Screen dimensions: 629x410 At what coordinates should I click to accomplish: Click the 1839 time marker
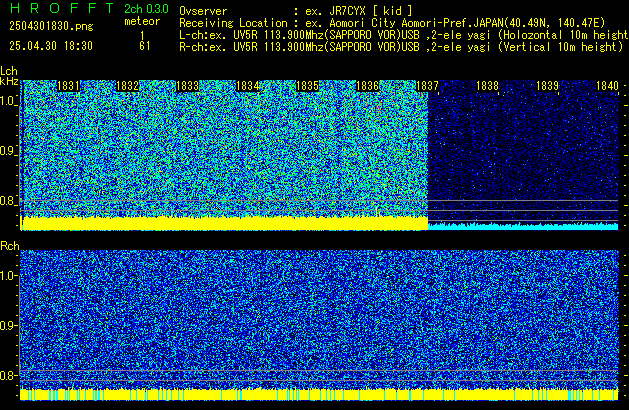[x=547, y=86]
